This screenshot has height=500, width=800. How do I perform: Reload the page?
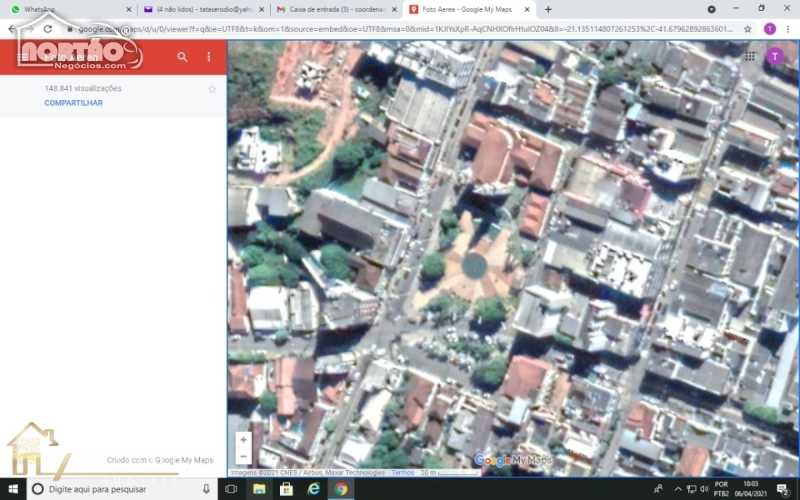coord(47,29)
